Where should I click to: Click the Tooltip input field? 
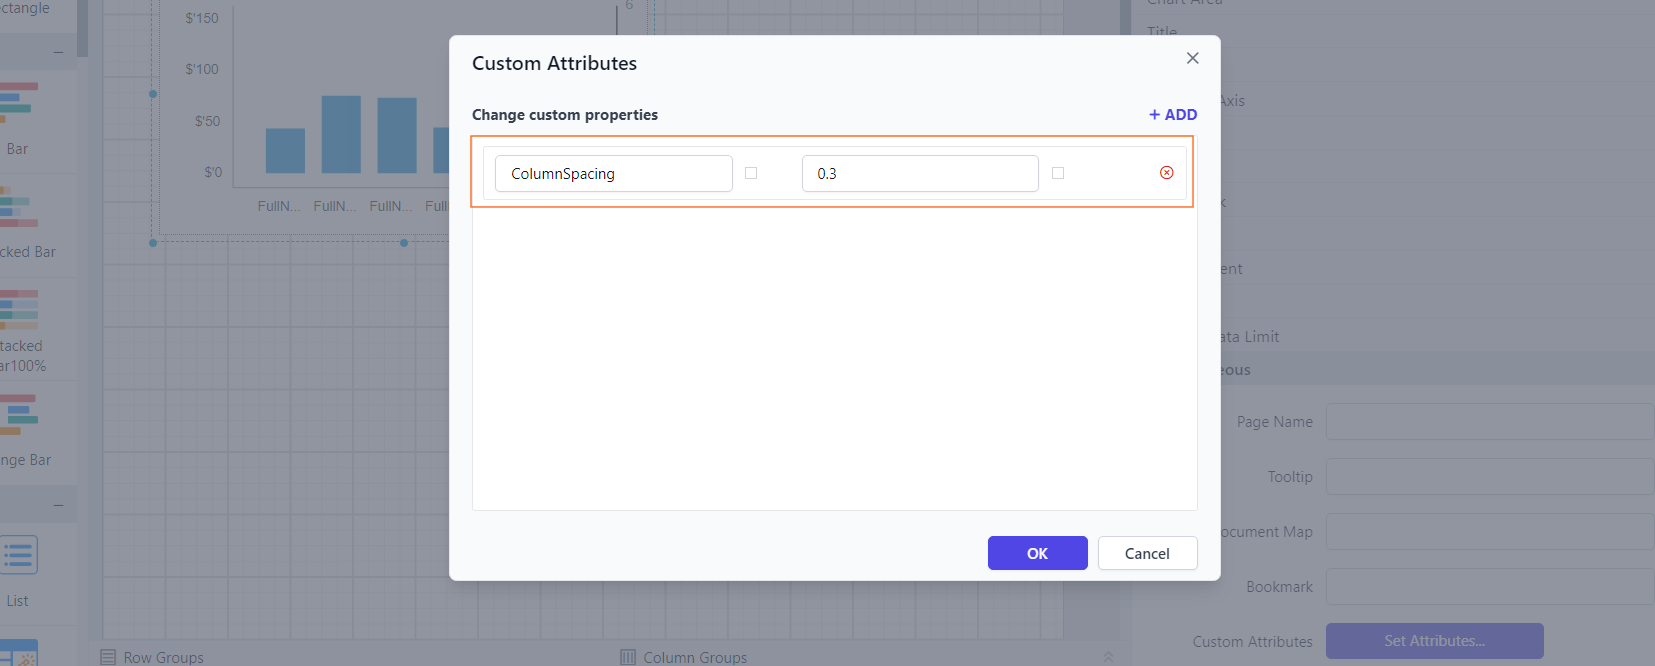(1489, 477)
